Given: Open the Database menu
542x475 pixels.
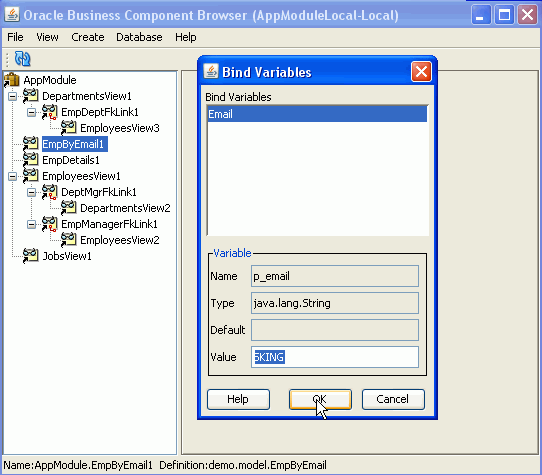Looking at the screenshot, I should (139, 37).
